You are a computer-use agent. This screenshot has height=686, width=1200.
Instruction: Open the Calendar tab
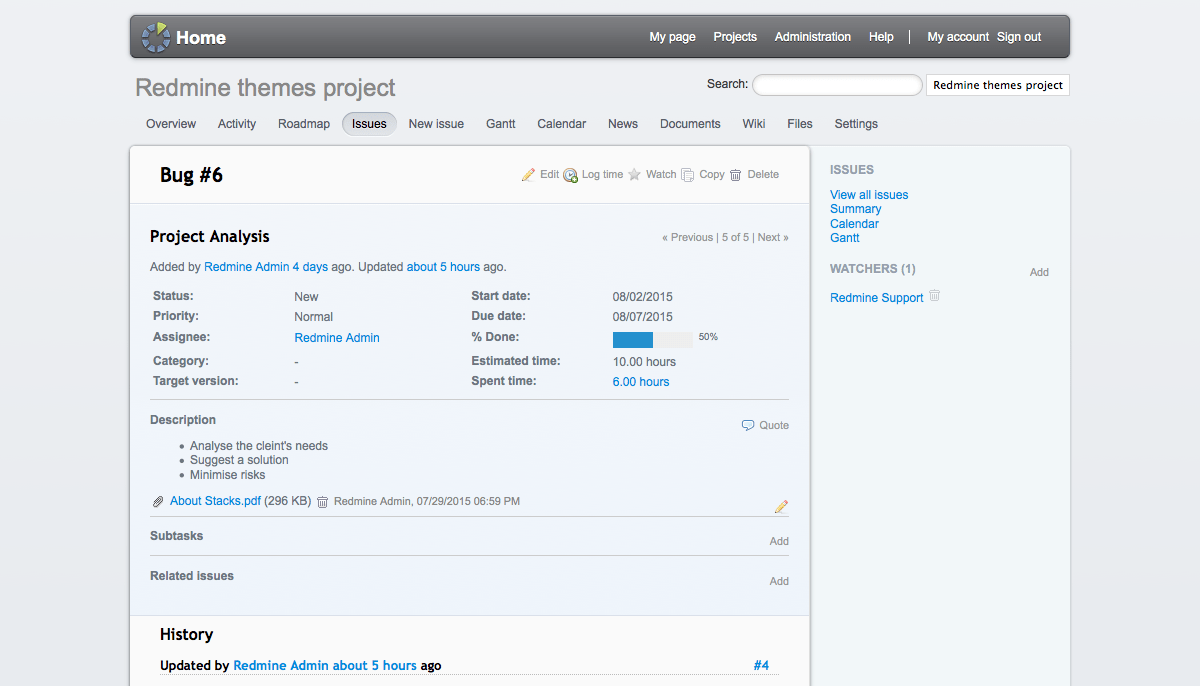point(562,124)
